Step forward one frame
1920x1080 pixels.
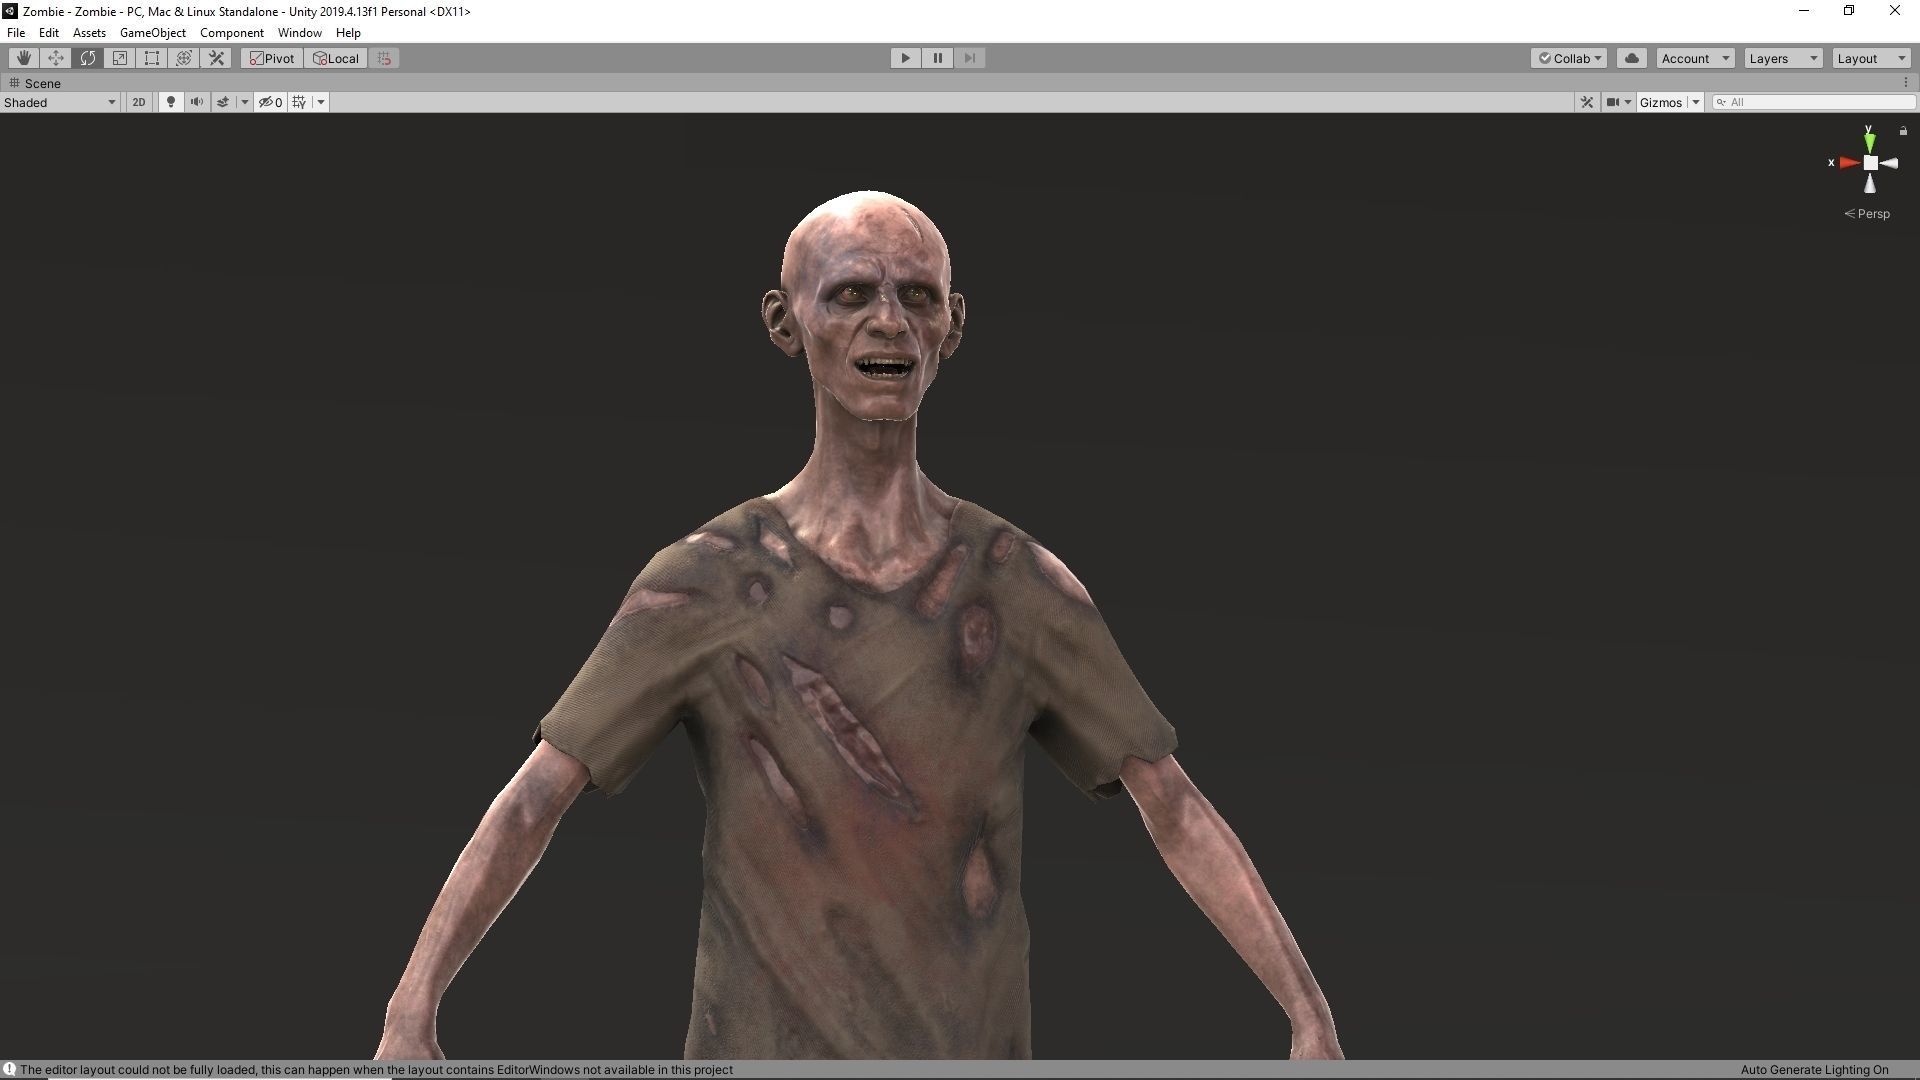point(970,58)
